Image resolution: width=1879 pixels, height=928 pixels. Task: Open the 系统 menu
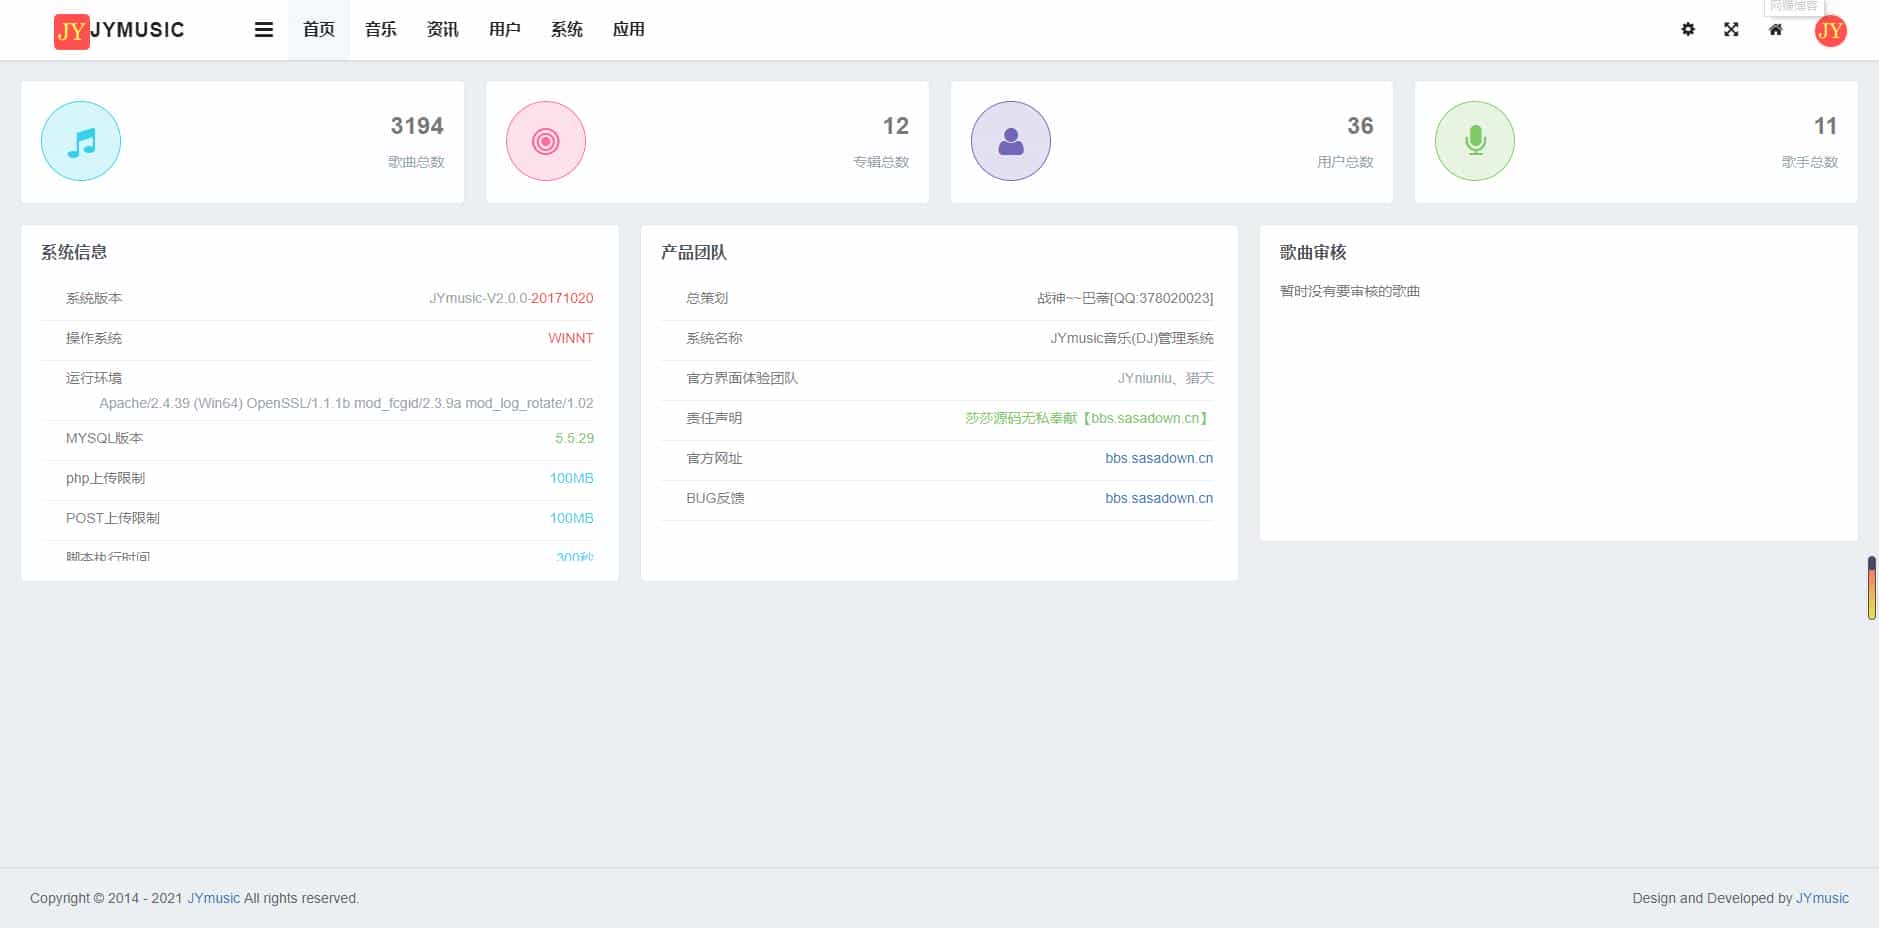coord(567,30)
